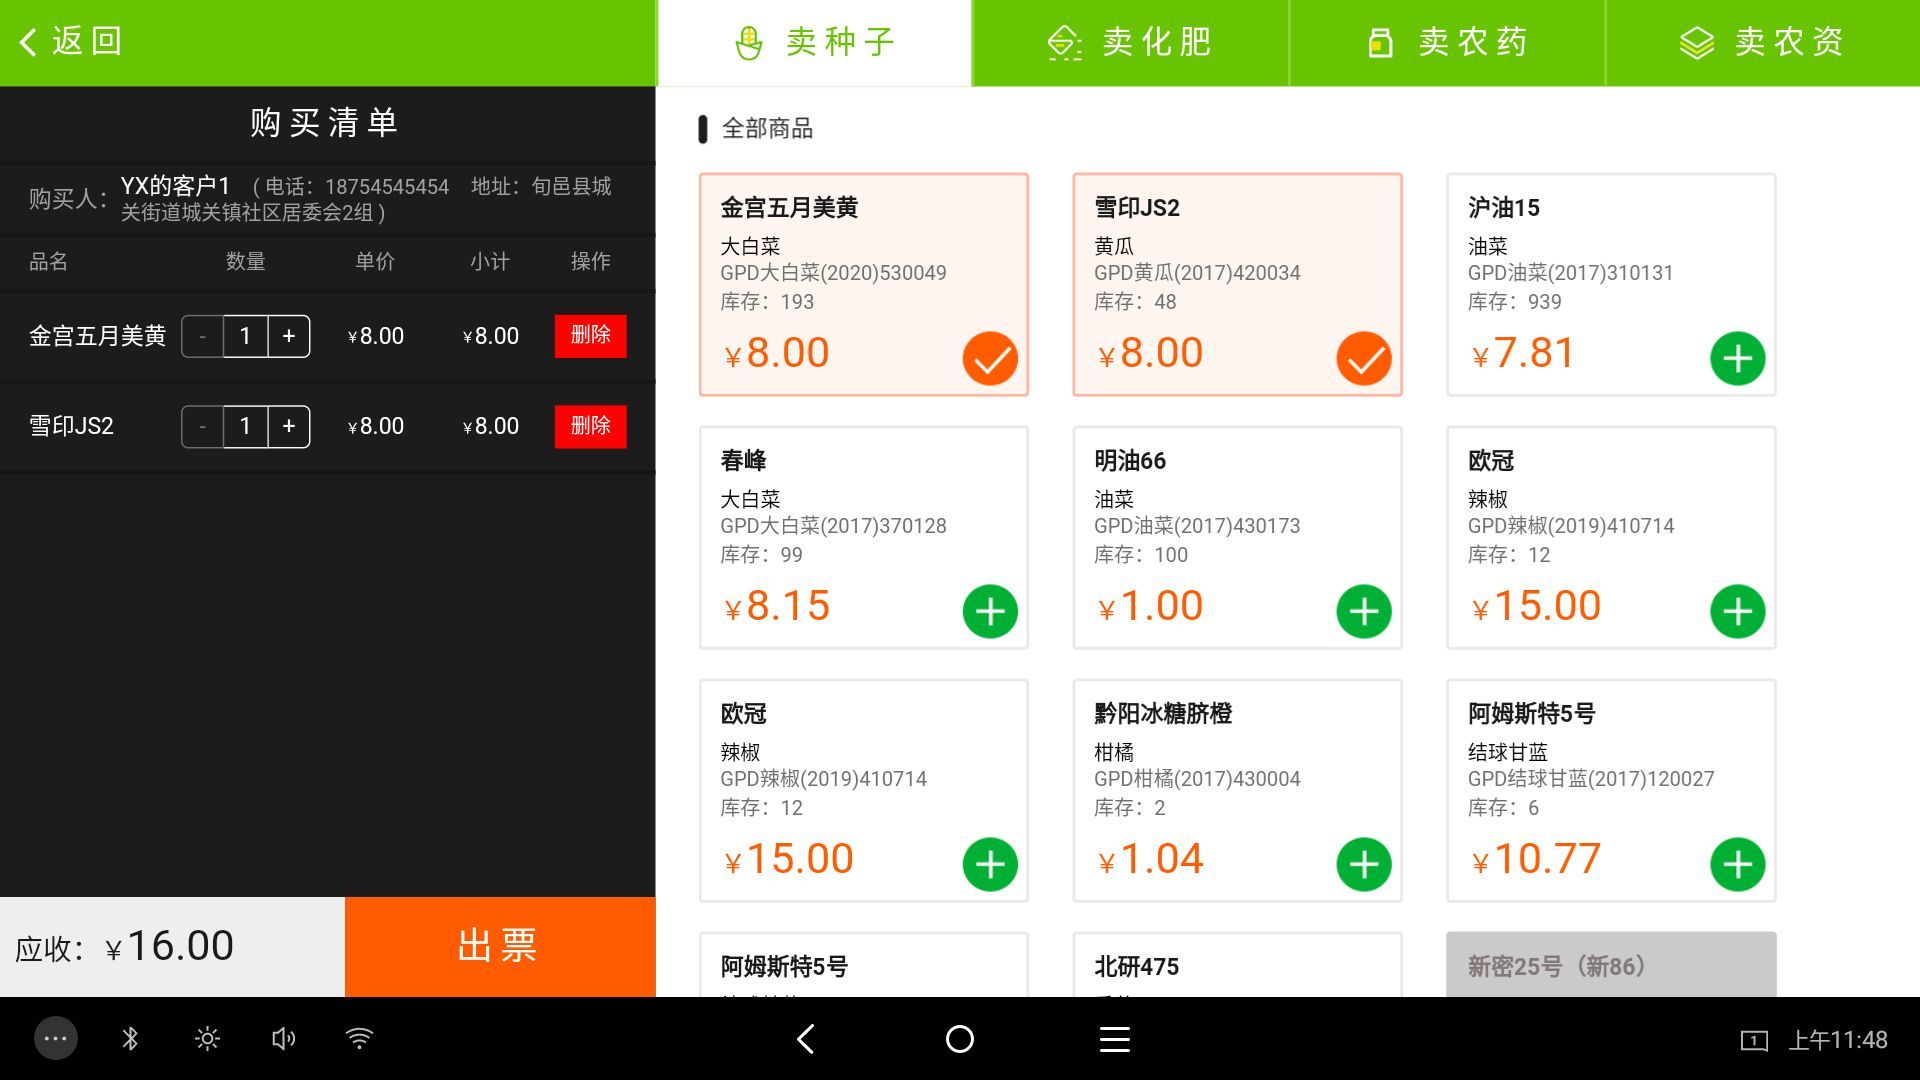Click the 小计 column header
Screen dimensions: 1920x1080
(490, 262)
